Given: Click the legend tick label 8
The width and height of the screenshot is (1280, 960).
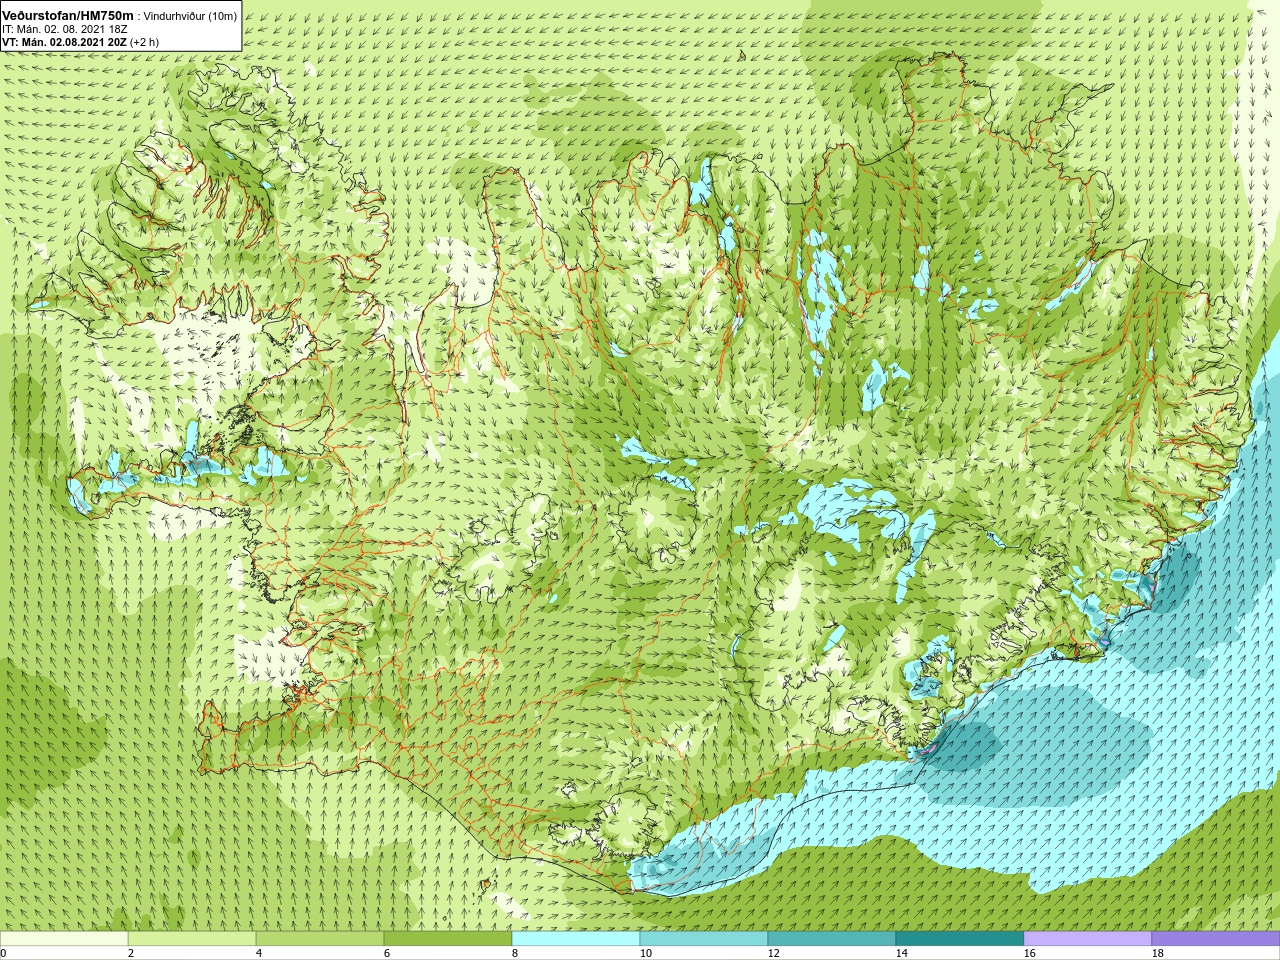Looking at the screenshot, I should (515, 953).
